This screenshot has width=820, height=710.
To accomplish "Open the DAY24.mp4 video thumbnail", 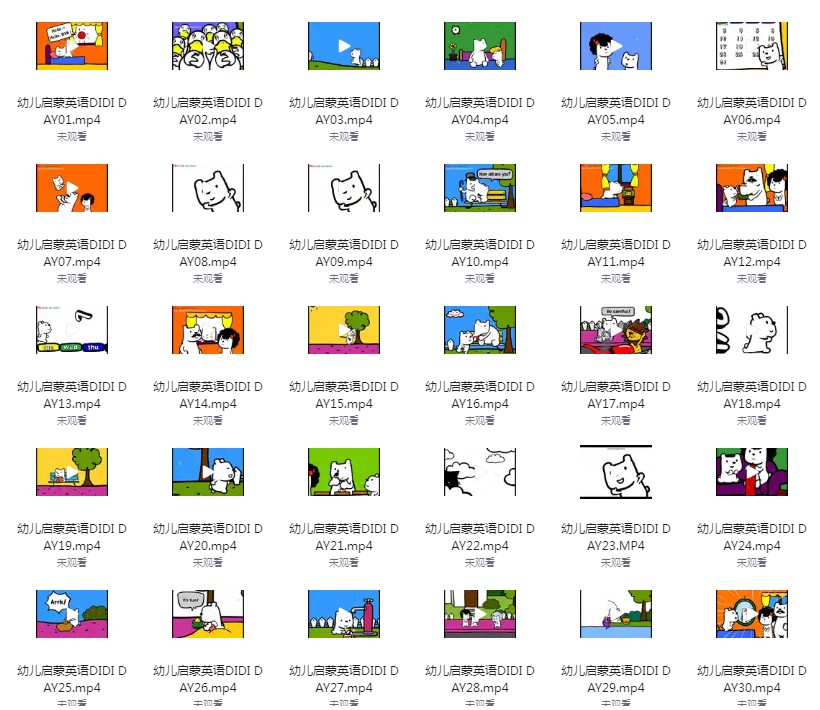I will point(752,472).
